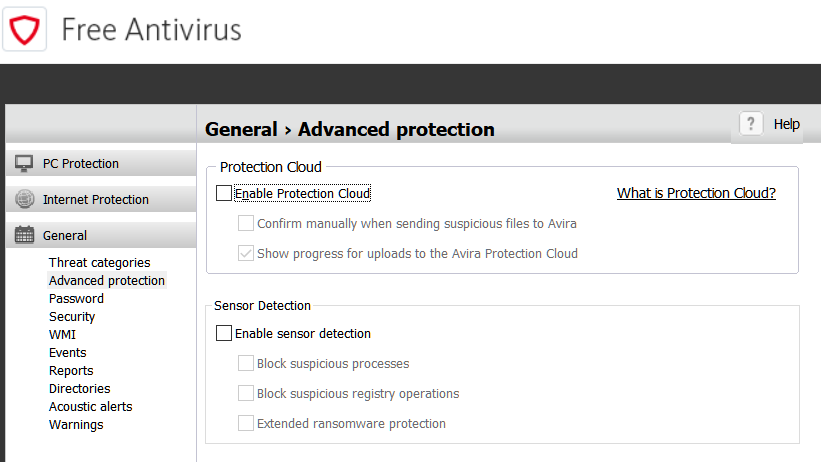Select the WMI settings entry
The width and height of the screenshot is (821, 462).
point(62,335)
